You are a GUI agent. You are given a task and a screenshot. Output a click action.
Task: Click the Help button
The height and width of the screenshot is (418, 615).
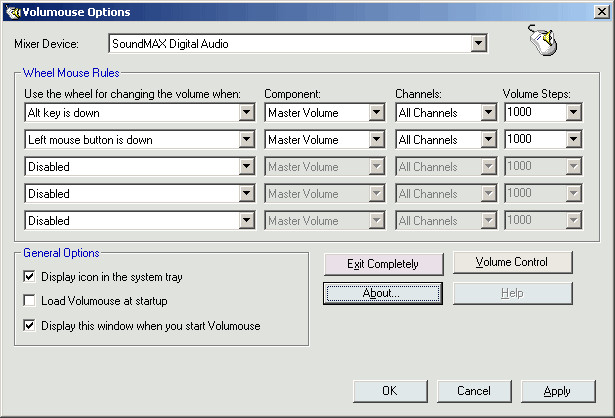[512, 293]
